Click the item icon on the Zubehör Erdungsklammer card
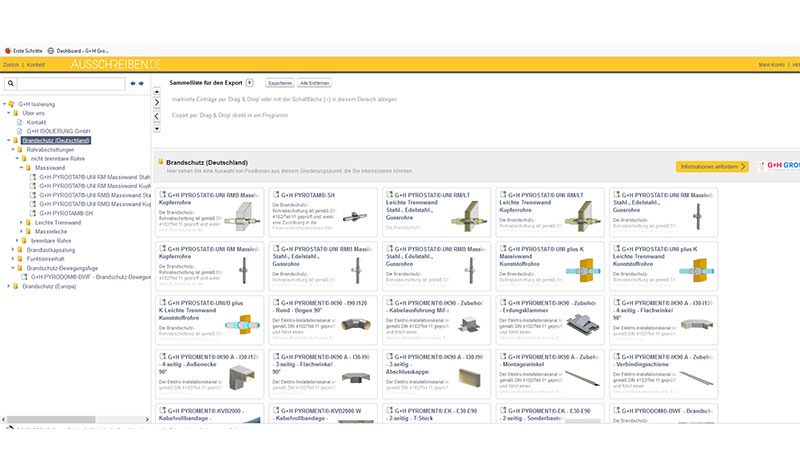The image size is (800, 472). click(x=503, y=303)
